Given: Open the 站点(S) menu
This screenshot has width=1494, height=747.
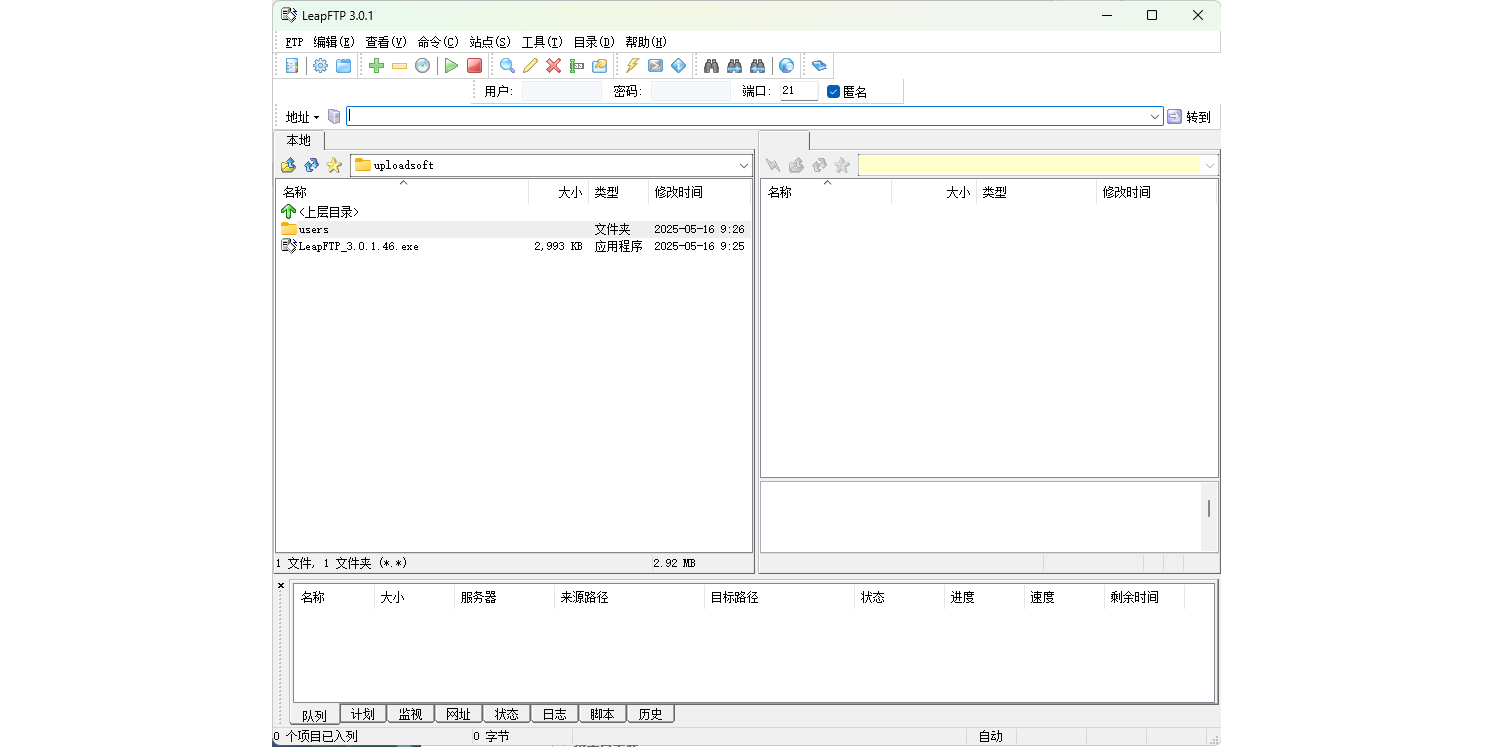Looking at the screenshot, I should point(489,42).
